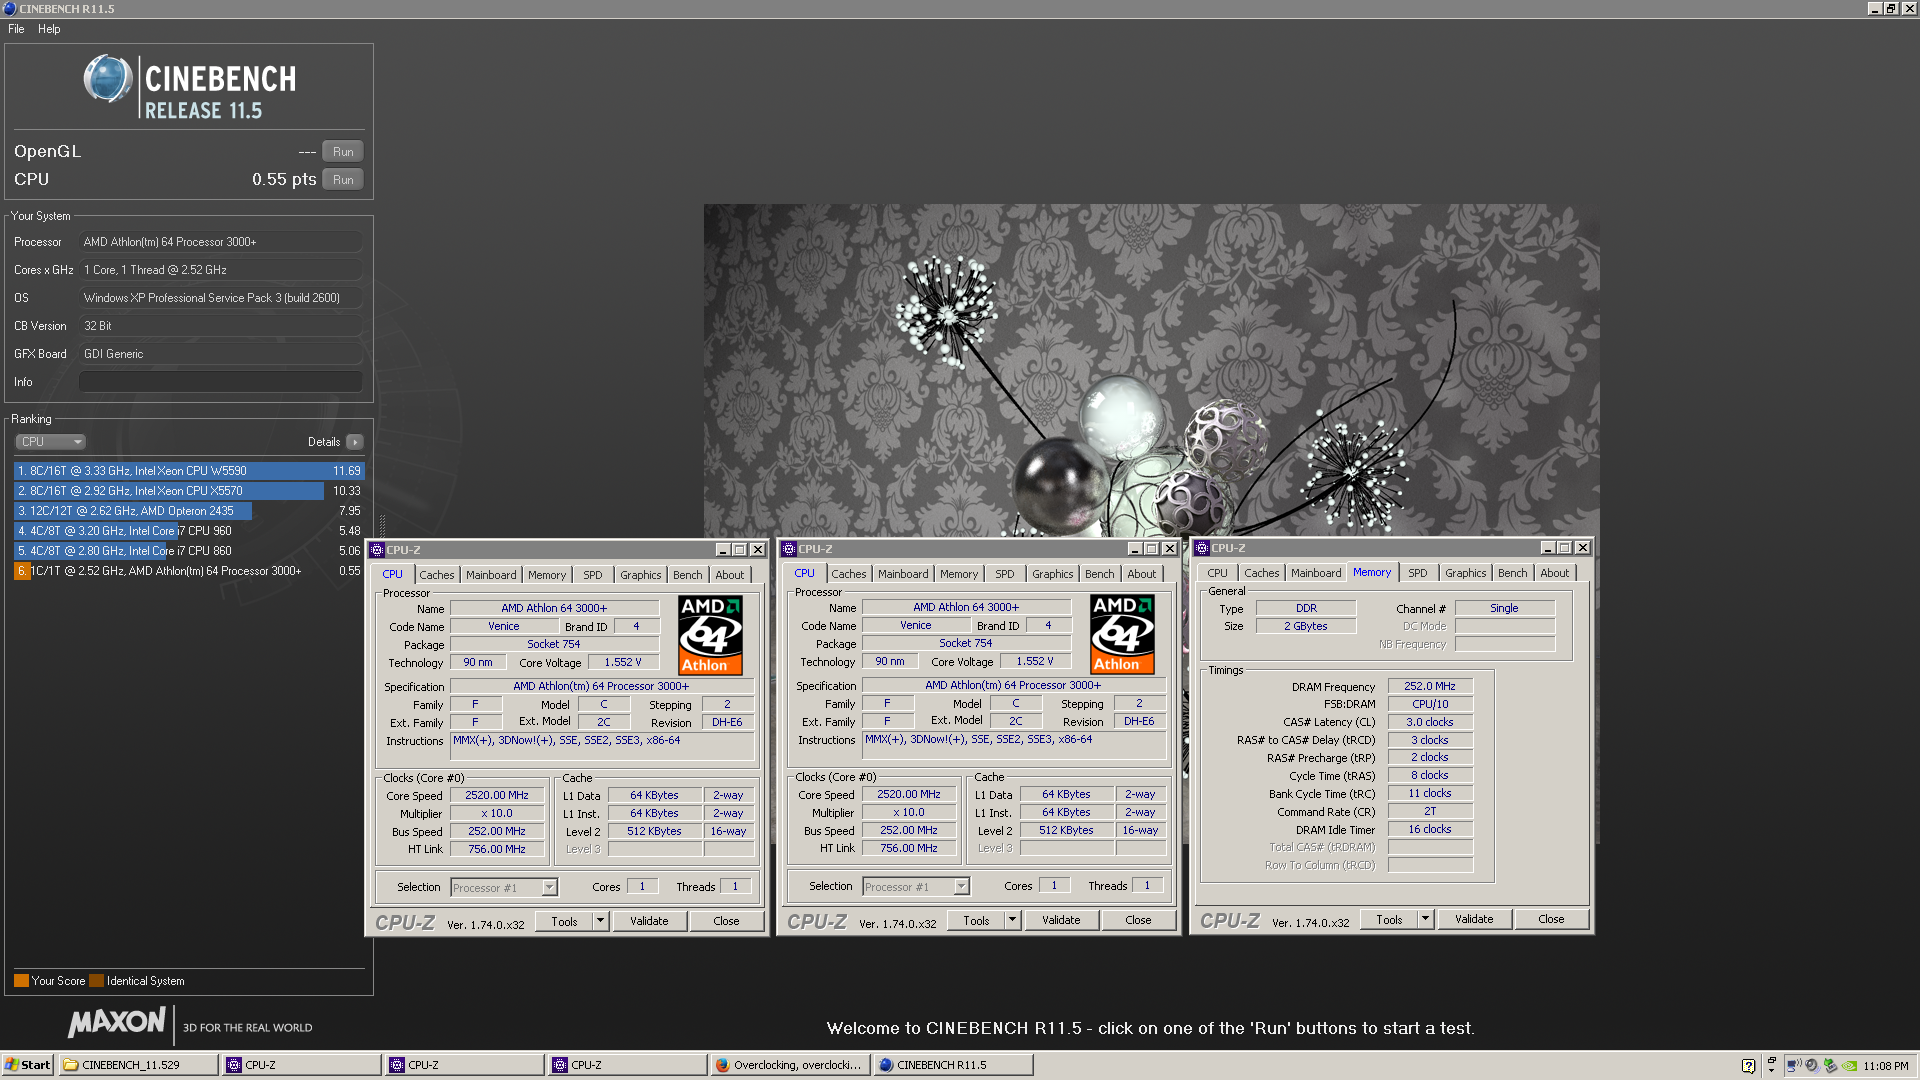Open Tools dropdown arrow in left CPU-Z
The image size is (1920, 1080).
point(600,921)
